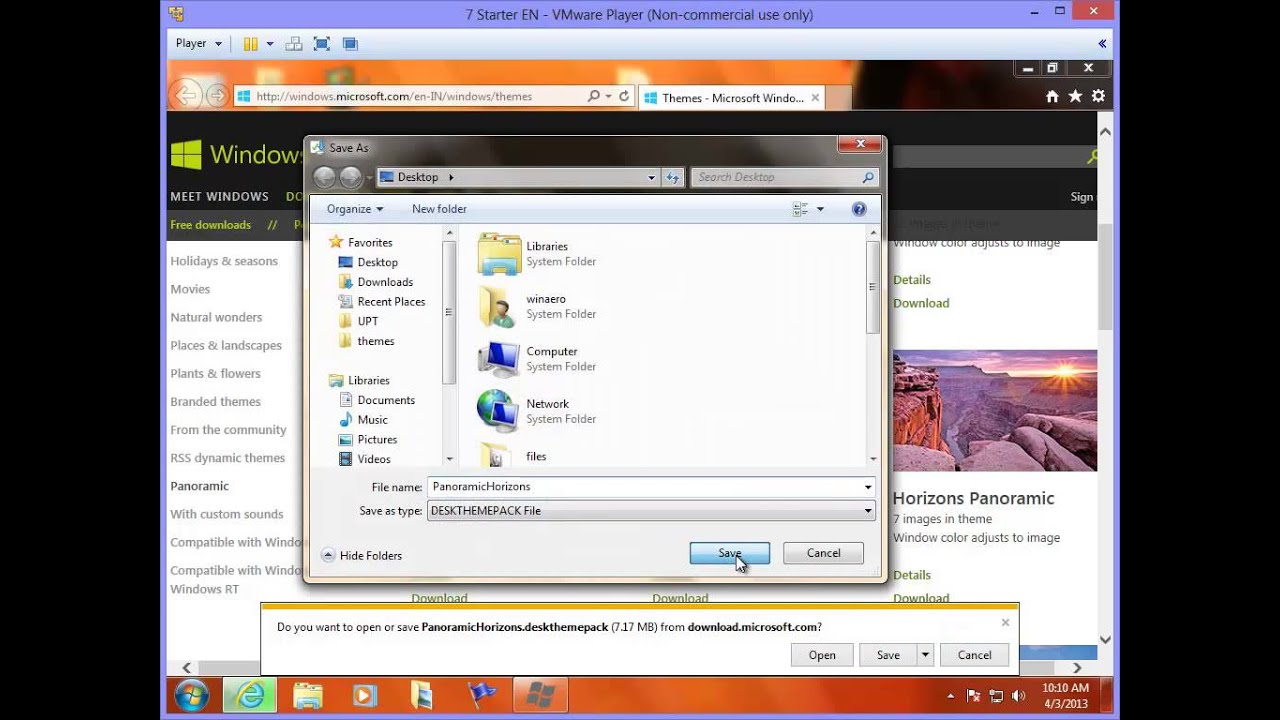The width and height of the screenshot is (1280, 720).
Task: Click Cancel in the IE download bar
Action: click(974, 655)
